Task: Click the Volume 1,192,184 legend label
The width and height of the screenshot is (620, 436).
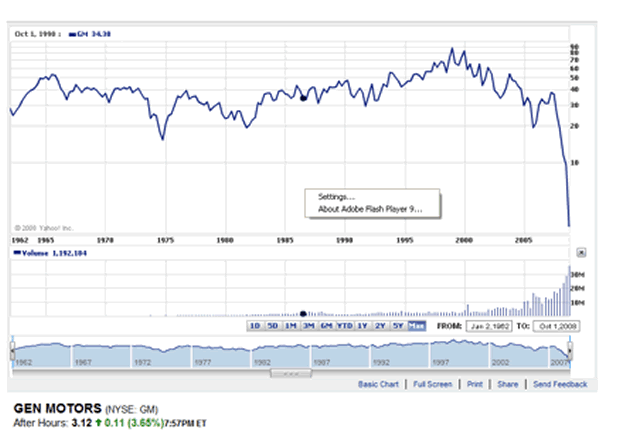Action: 50,253
